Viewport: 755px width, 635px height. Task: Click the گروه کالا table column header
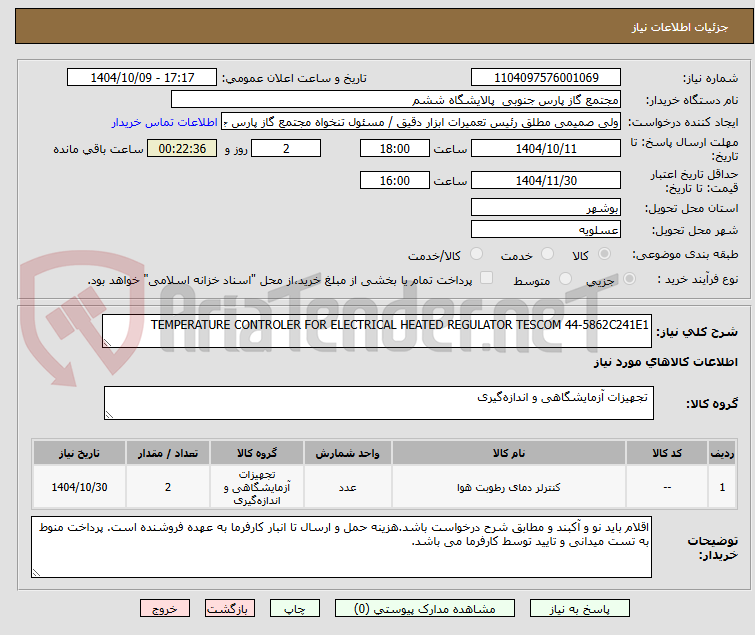click(257, 453)
